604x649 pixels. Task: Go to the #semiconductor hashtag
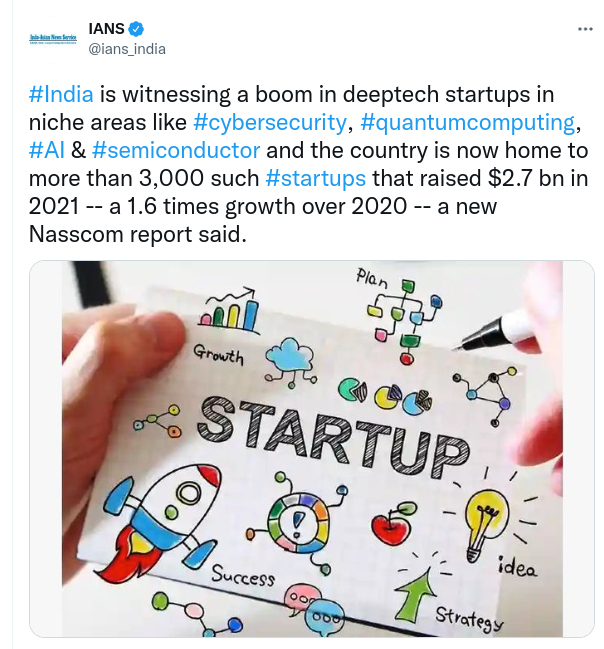176,150
